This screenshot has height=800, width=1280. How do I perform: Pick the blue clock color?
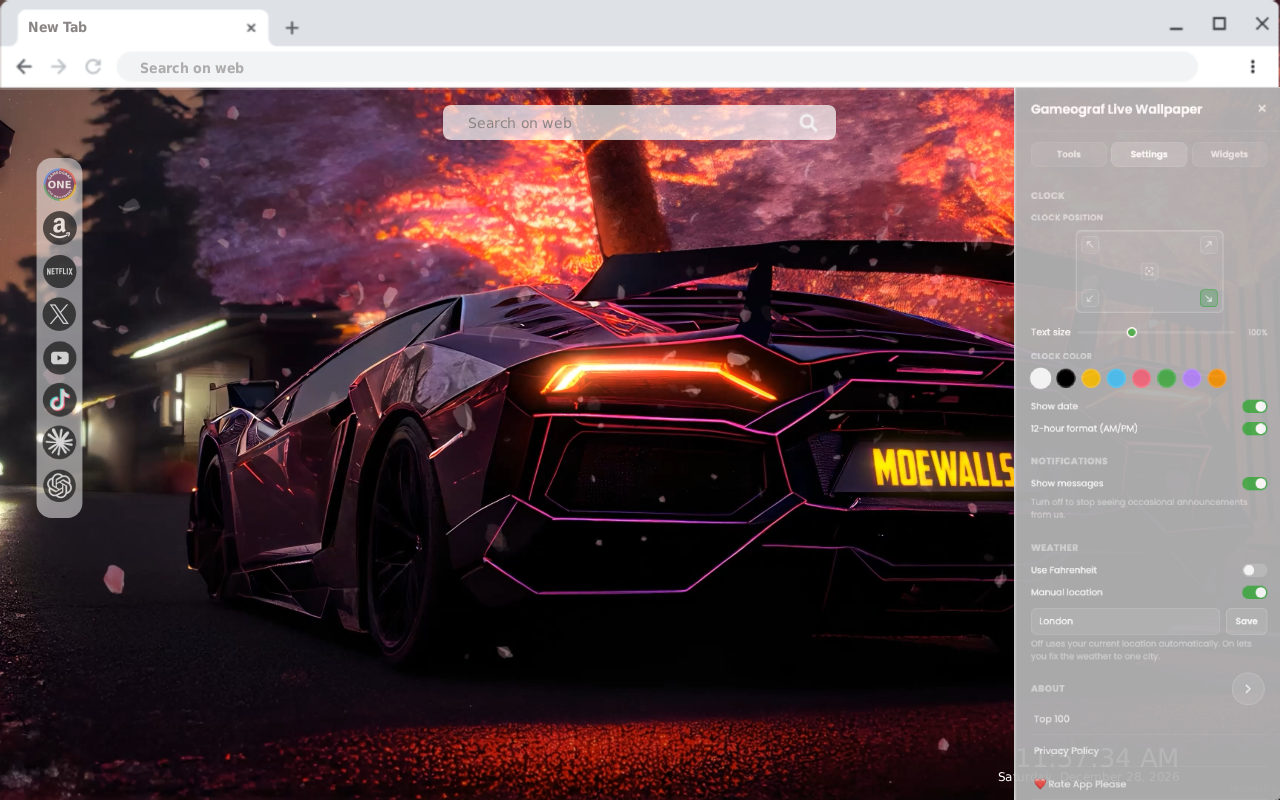1116,378
